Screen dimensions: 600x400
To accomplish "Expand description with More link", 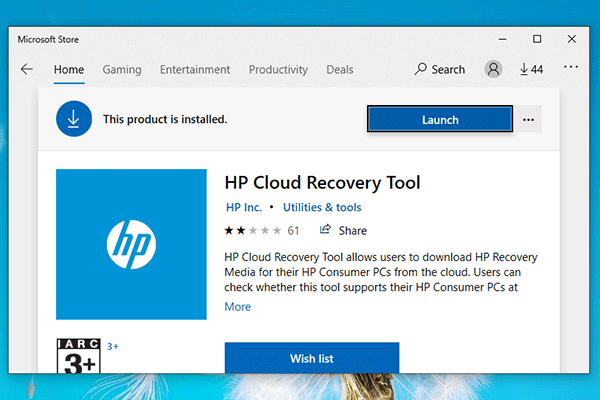I will click(x=238, y=307).
